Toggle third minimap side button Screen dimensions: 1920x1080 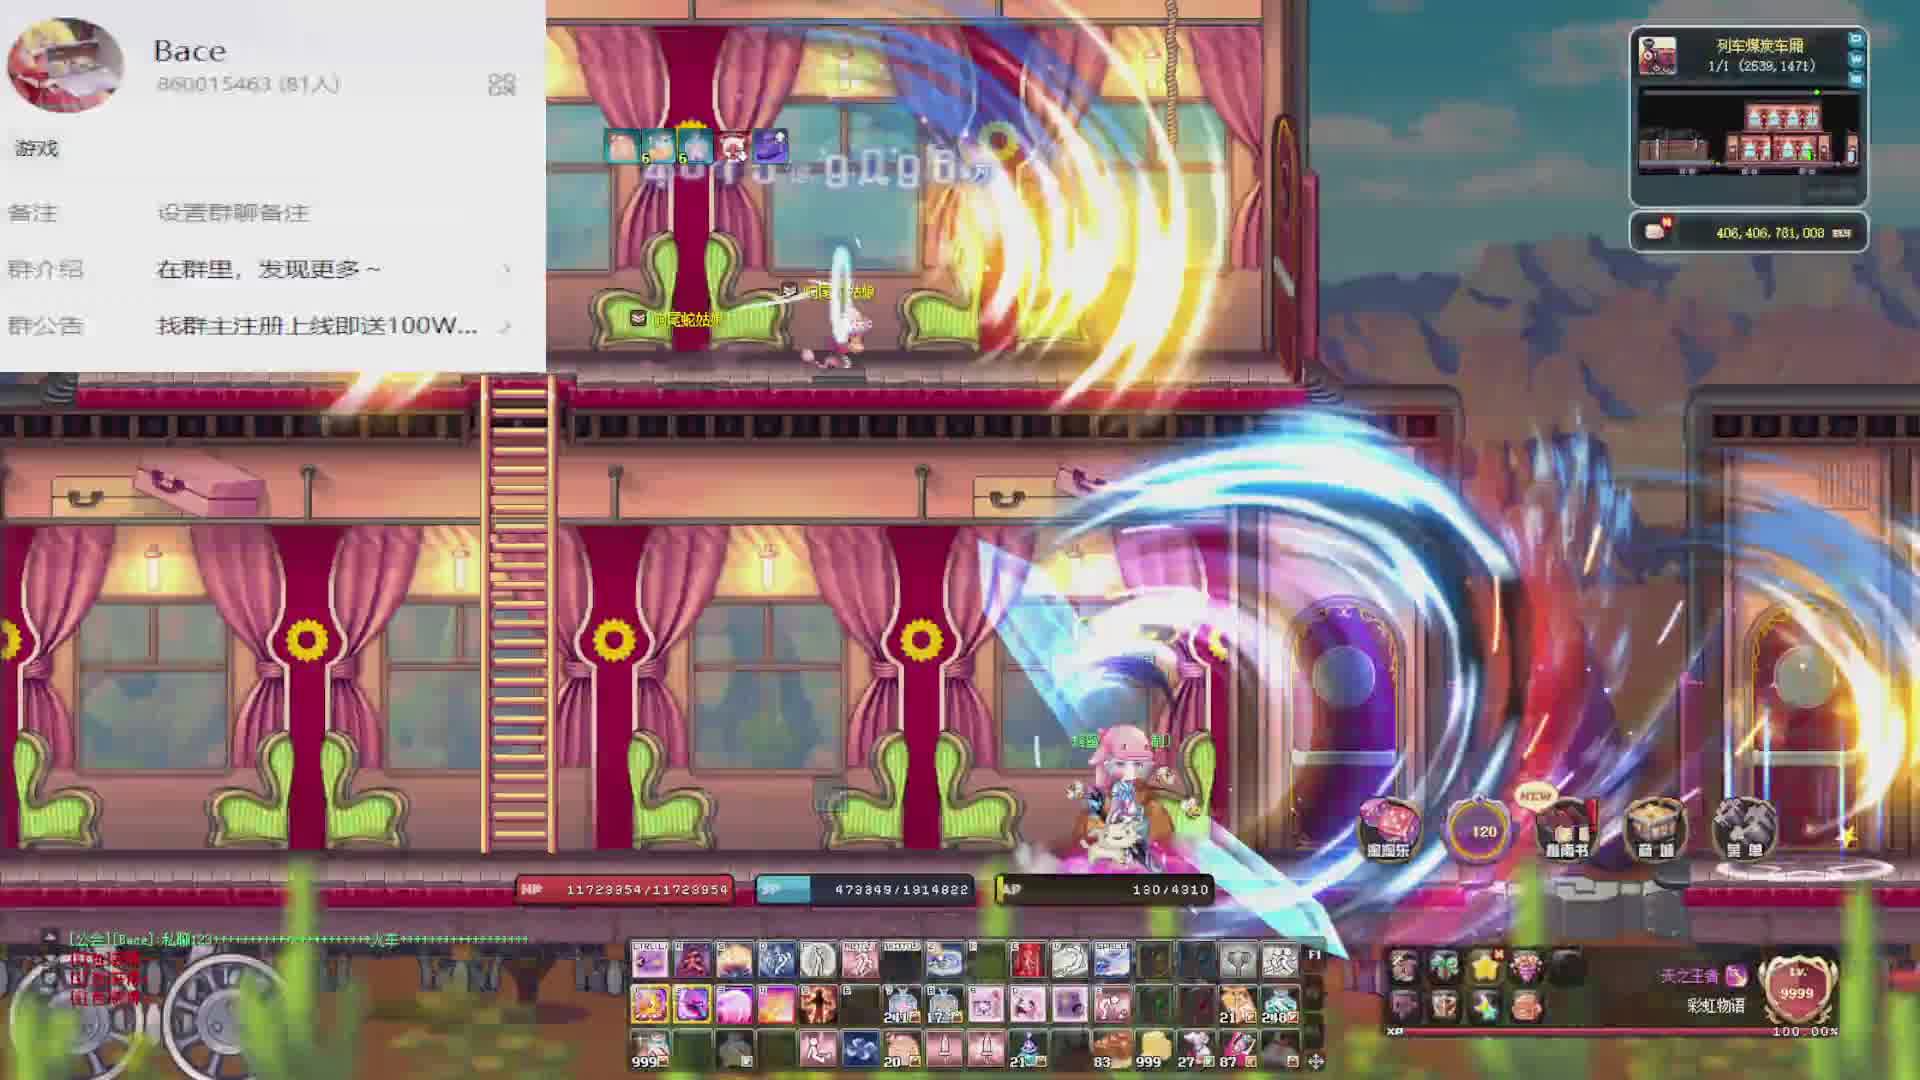1856,79
